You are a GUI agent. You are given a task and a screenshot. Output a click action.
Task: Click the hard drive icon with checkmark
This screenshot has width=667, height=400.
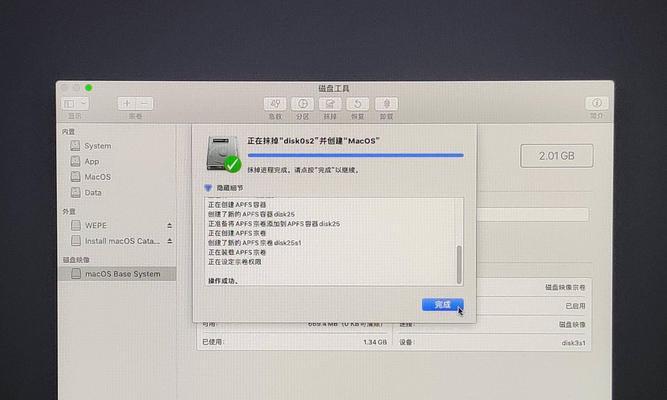tap(224, 154)
